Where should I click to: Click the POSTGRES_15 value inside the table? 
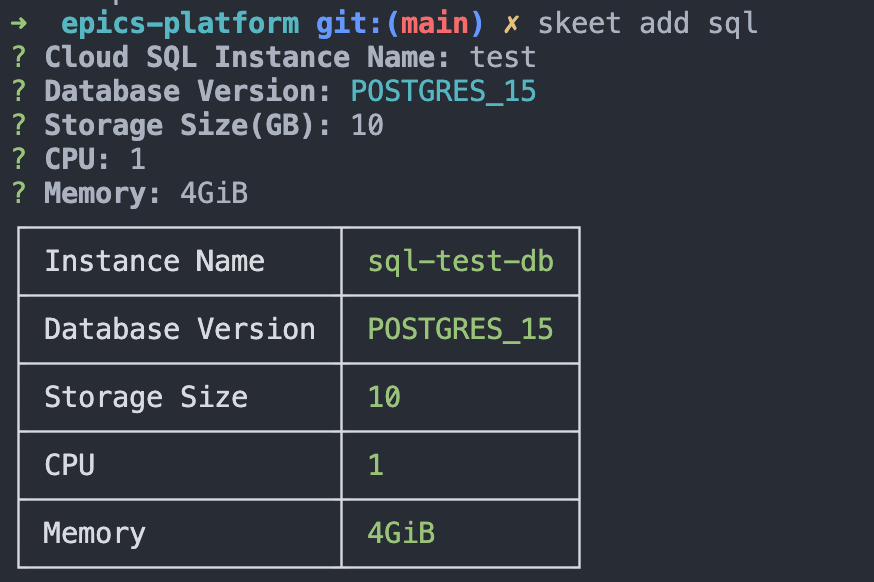(460, 329)
